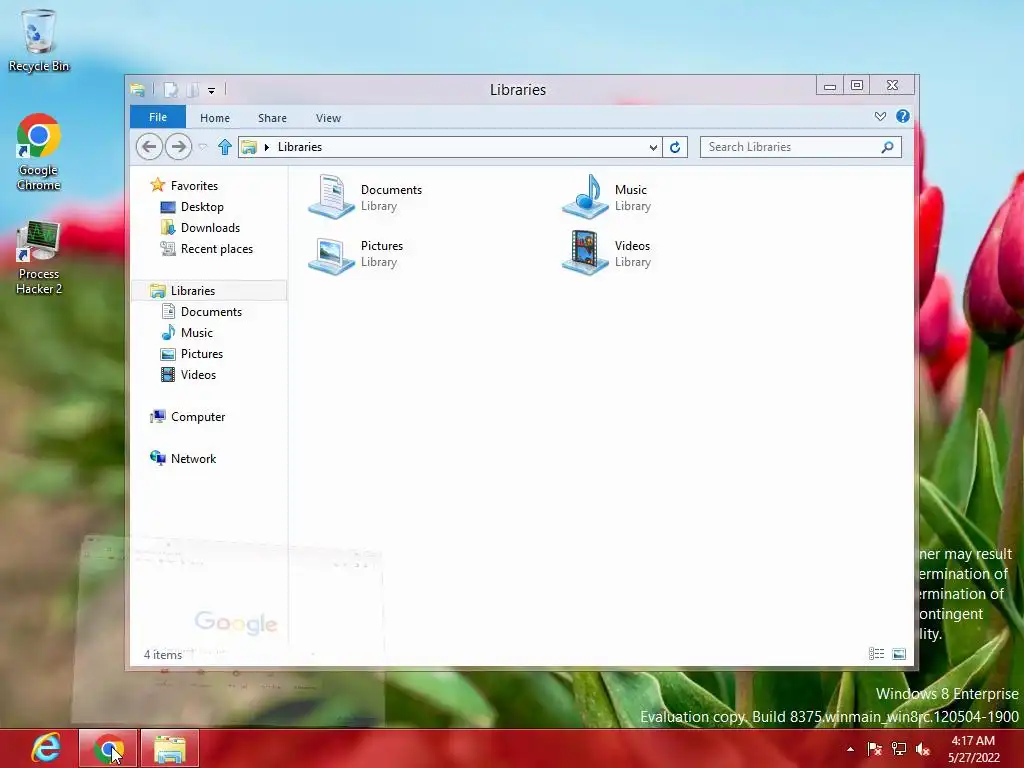
Task: Open the Home ribbon tab
Action: (215, 118)
